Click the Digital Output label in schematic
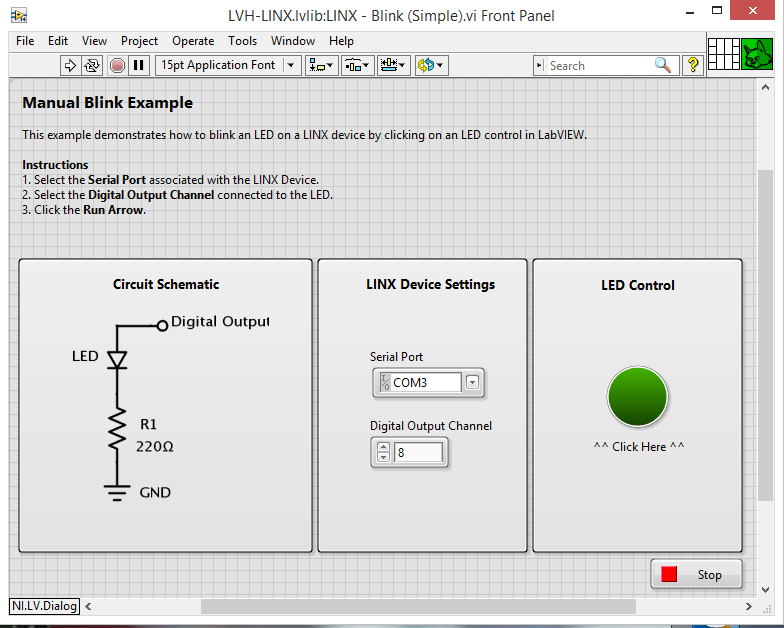 point(220,322)
